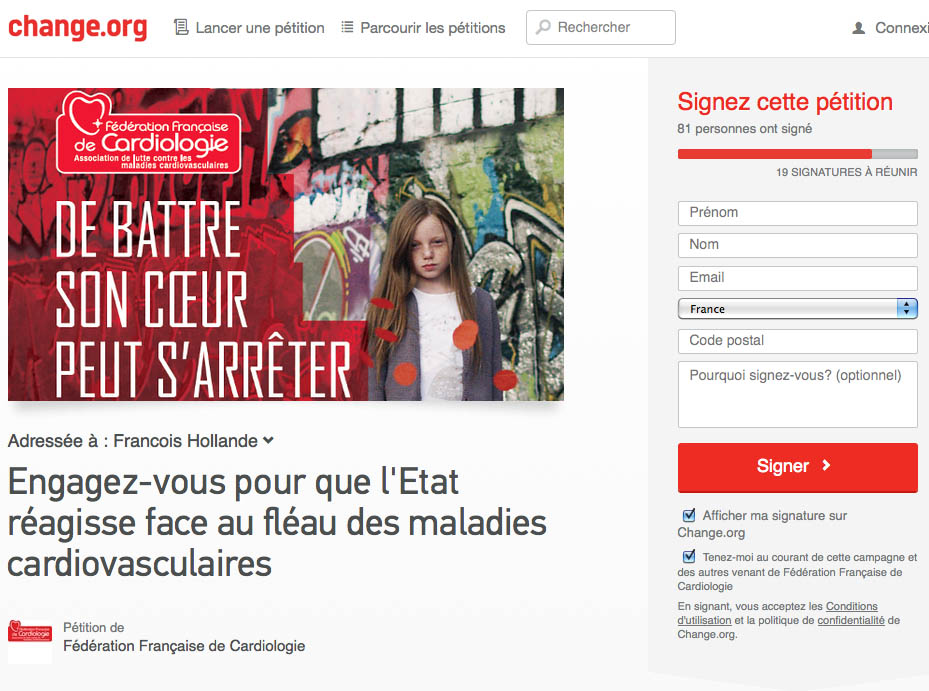Click the magnifier icon in search box
Screen dimensions: 929x691
(543, 27)
